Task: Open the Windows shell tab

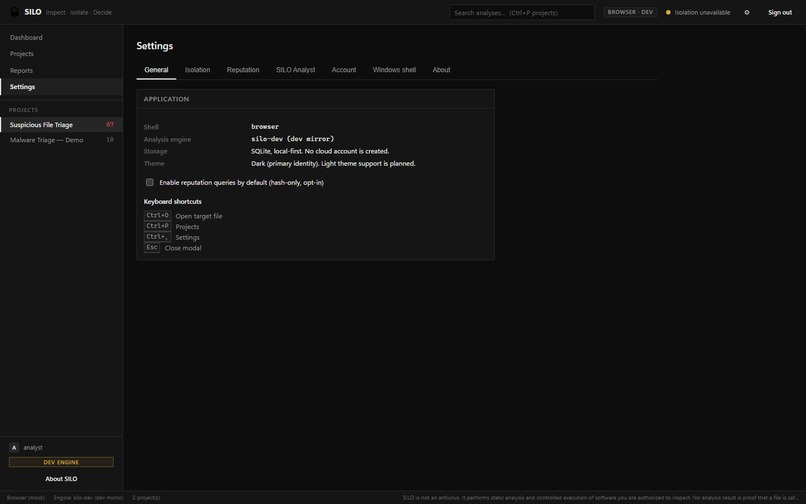Action: tap(394, 70)
